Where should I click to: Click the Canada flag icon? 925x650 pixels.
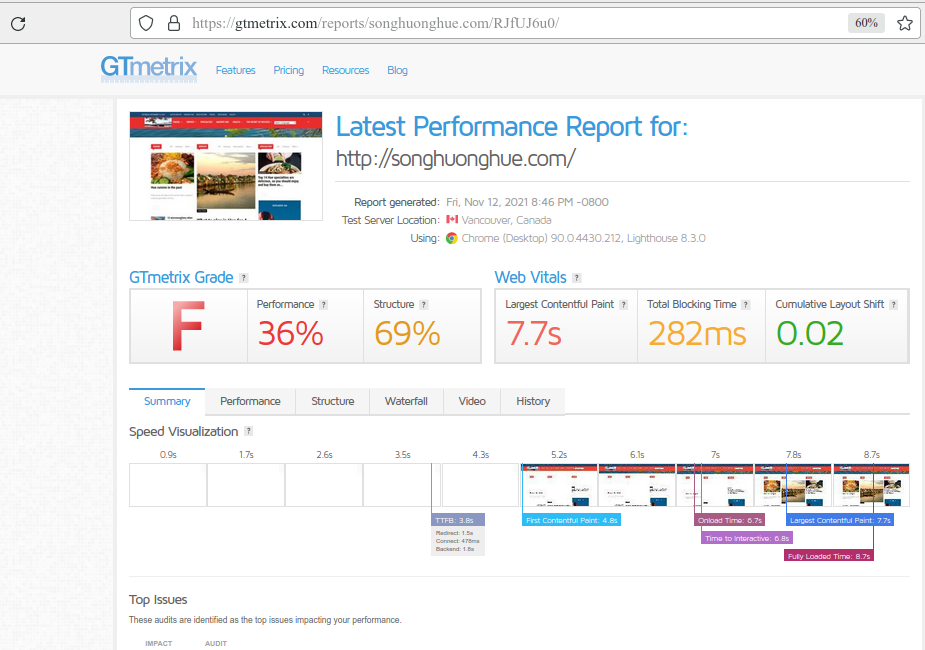(x=452, y=219)
